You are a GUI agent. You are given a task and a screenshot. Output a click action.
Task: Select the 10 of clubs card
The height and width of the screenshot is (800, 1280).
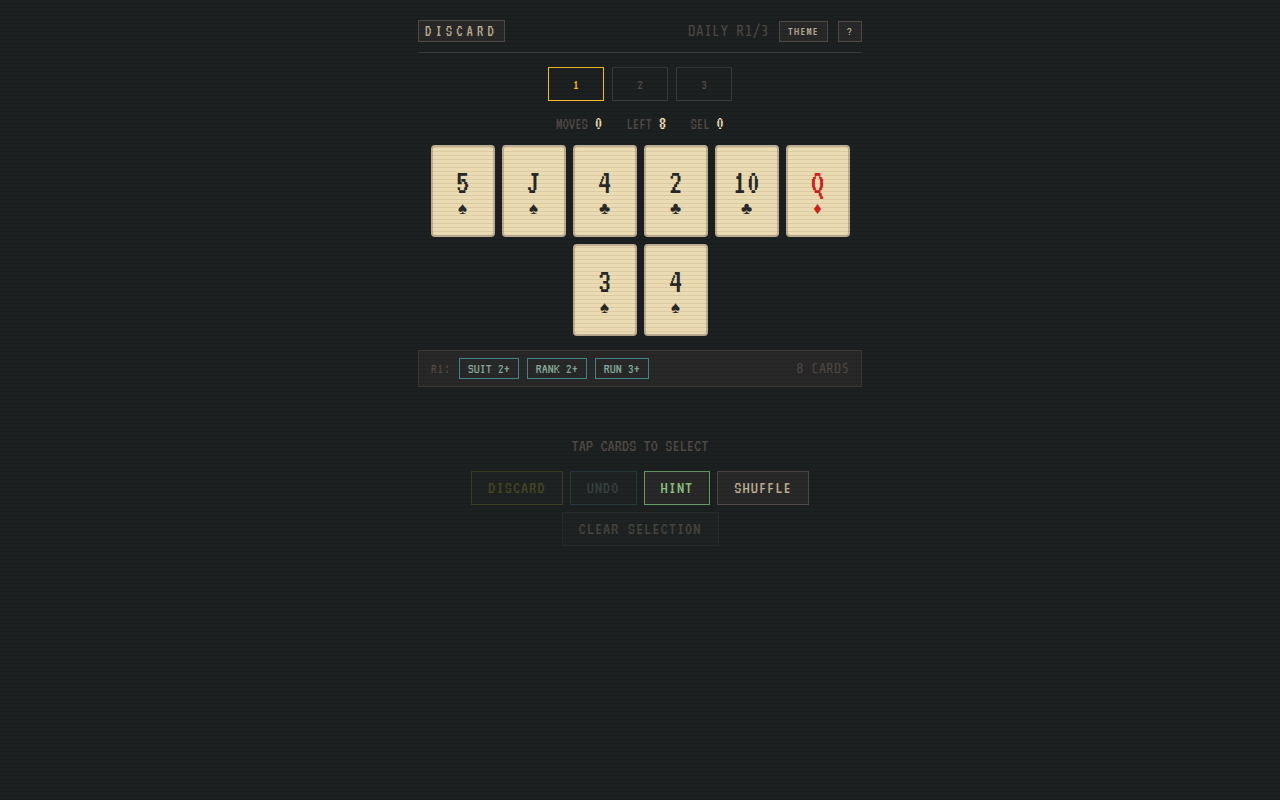(746, 191)
